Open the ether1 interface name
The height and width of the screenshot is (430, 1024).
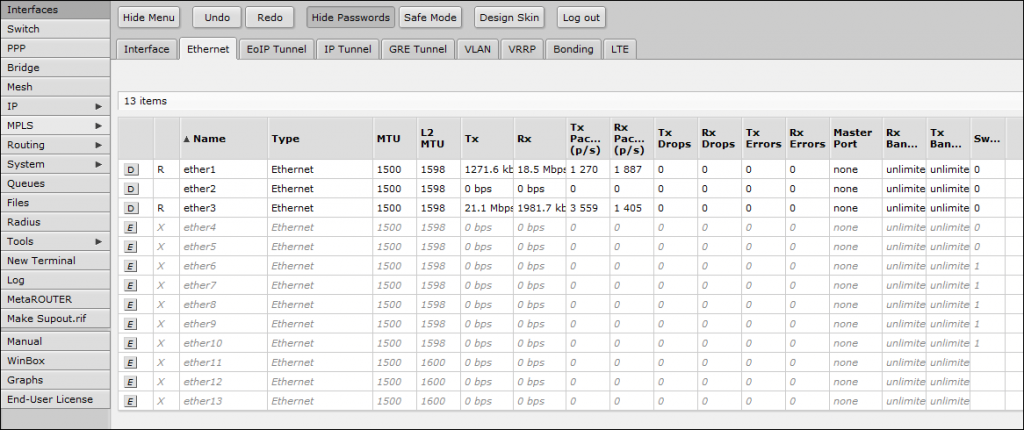(x=199, y=170)
